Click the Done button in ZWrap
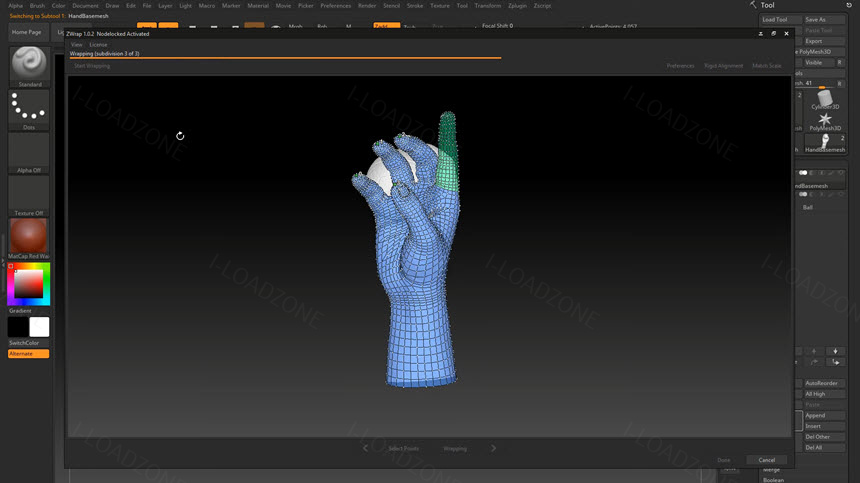Image resolution: width=860 pixels, height=483 pixels. click(x=724, y=460)
